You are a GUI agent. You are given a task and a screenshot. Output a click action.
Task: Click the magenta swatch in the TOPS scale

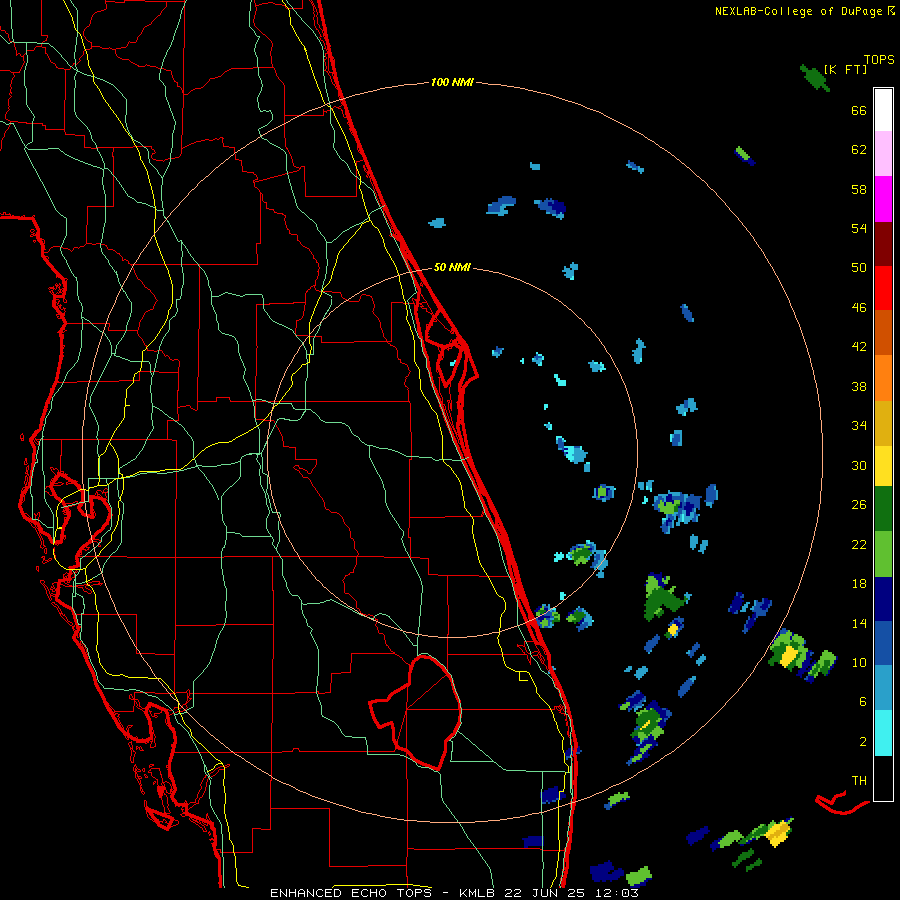coord(883,199)
